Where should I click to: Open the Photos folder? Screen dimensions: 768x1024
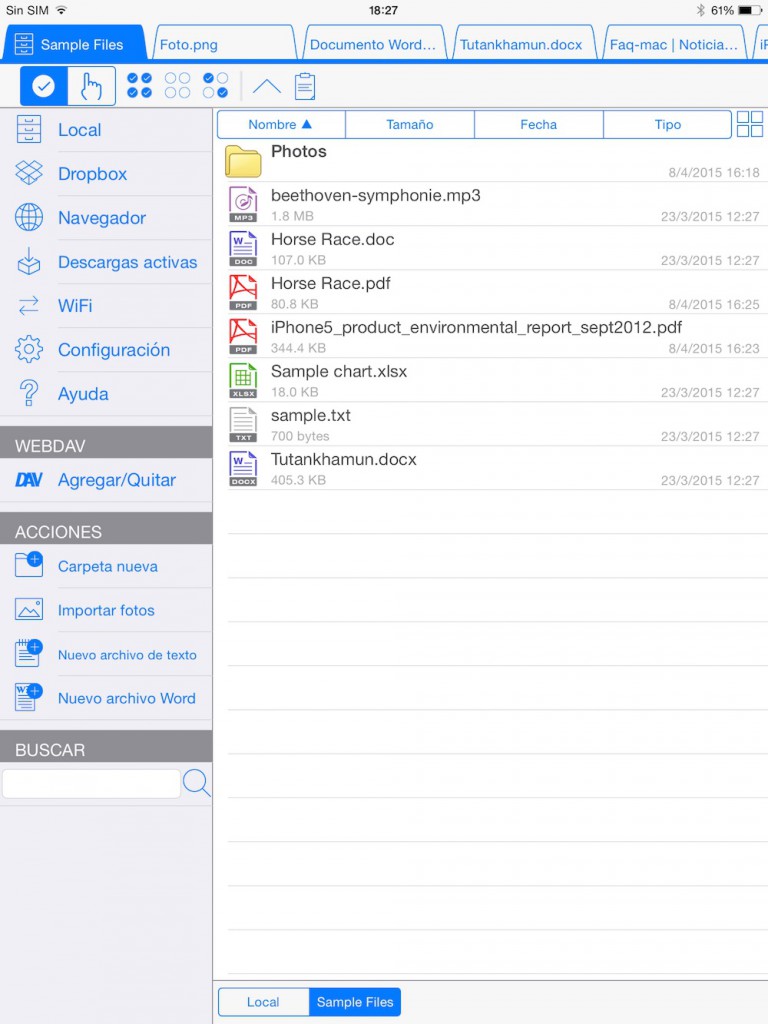click(x=492, y=161)
